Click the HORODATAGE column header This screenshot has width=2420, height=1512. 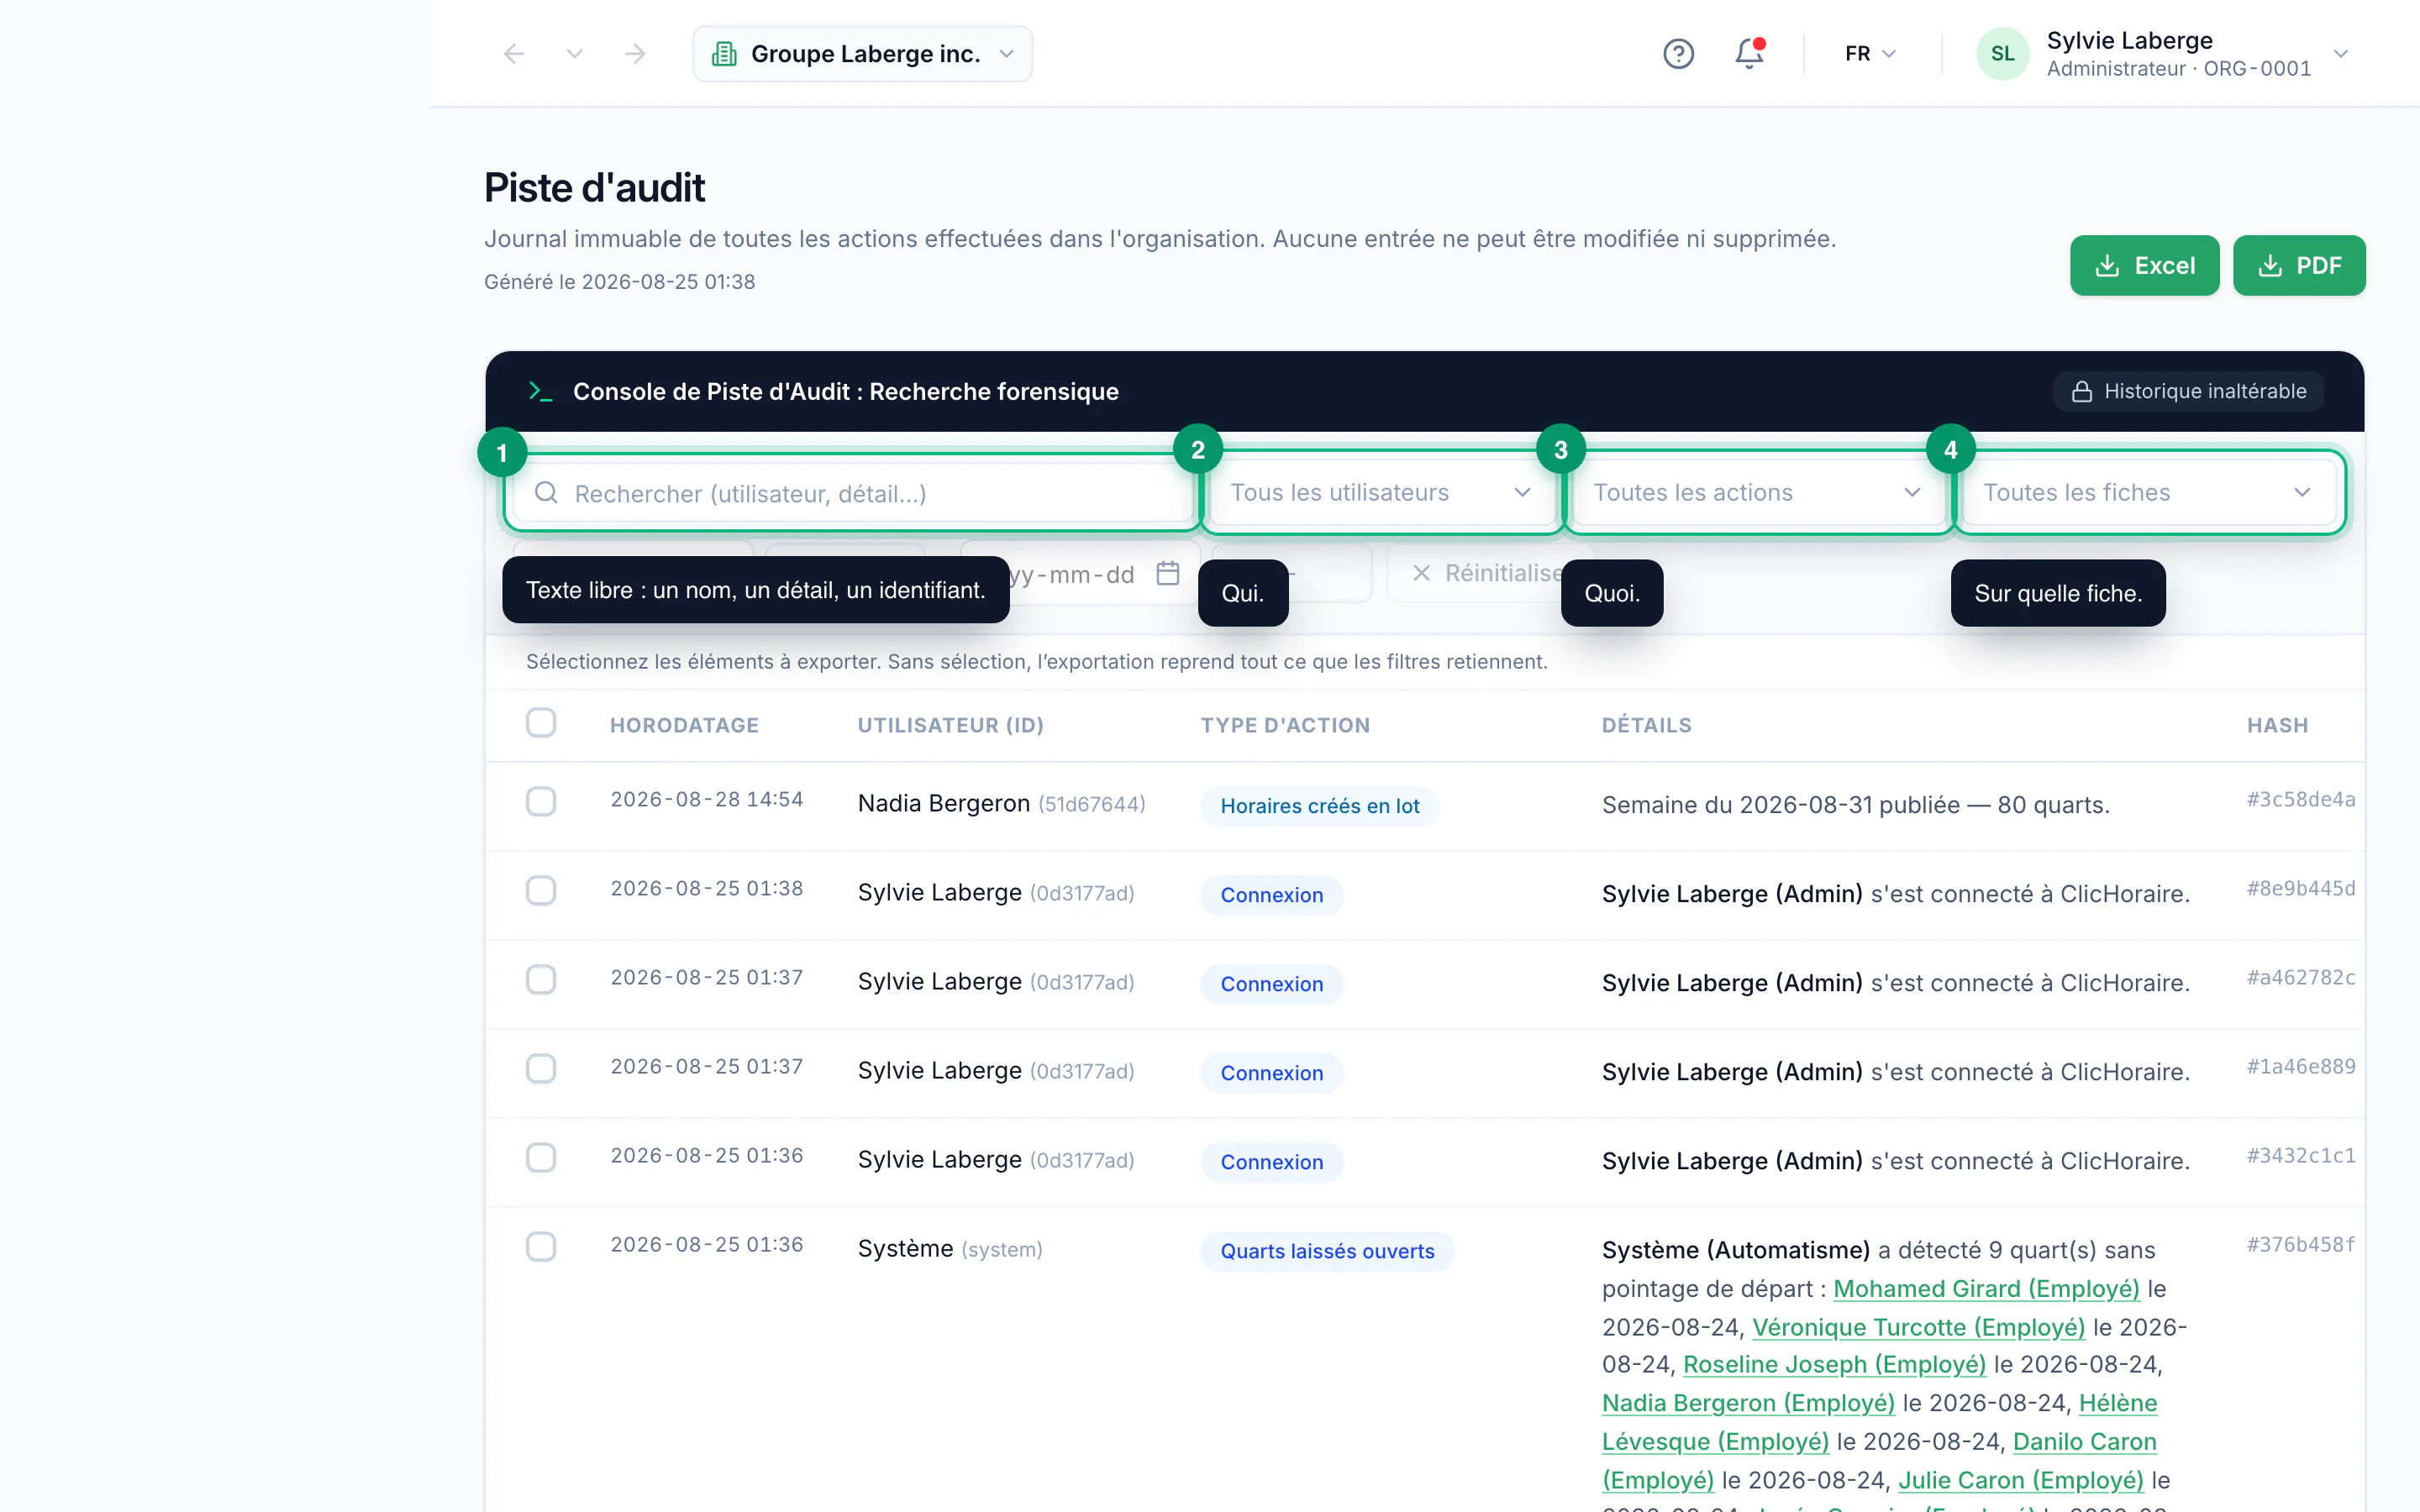tap(684, 725)
